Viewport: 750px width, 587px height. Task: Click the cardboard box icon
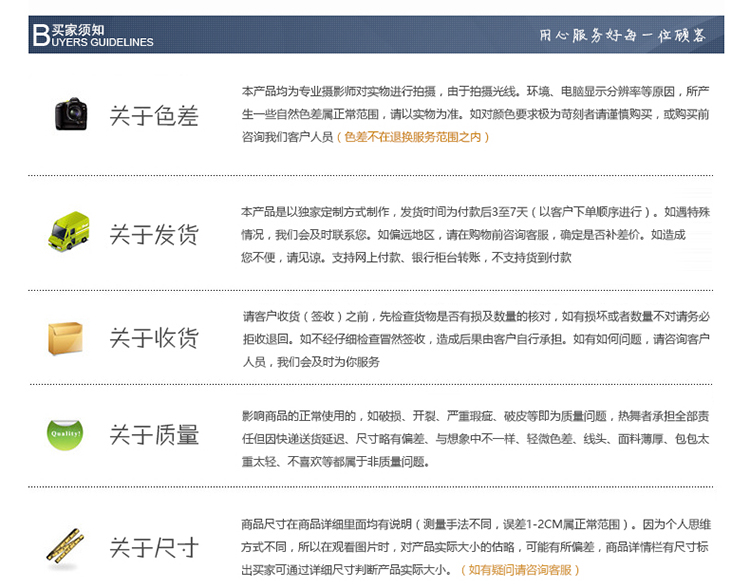(67, 337)
